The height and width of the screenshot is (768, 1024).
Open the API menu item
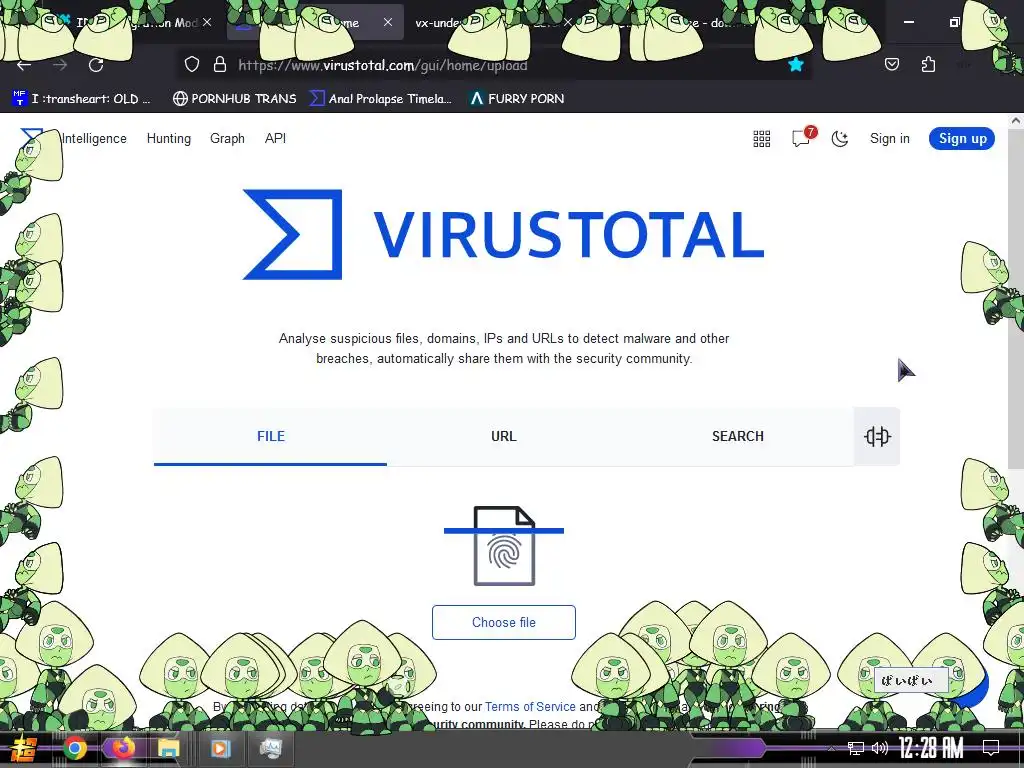pos(275,138)
